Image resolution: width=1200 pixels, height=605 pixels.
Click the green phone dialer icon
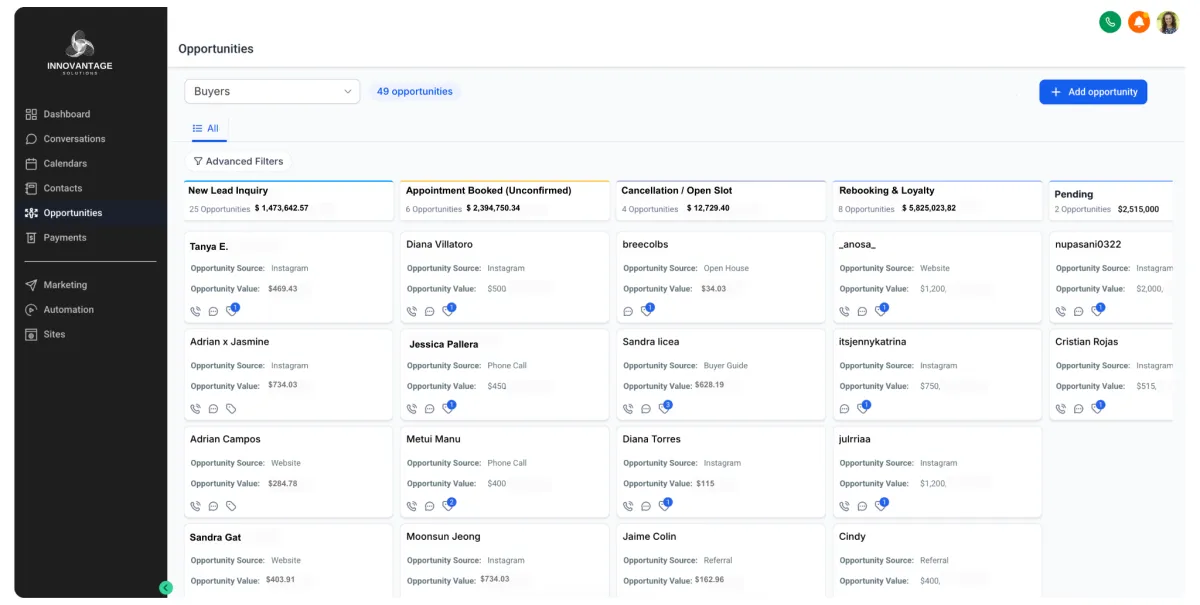click(x=1109, y=22)
